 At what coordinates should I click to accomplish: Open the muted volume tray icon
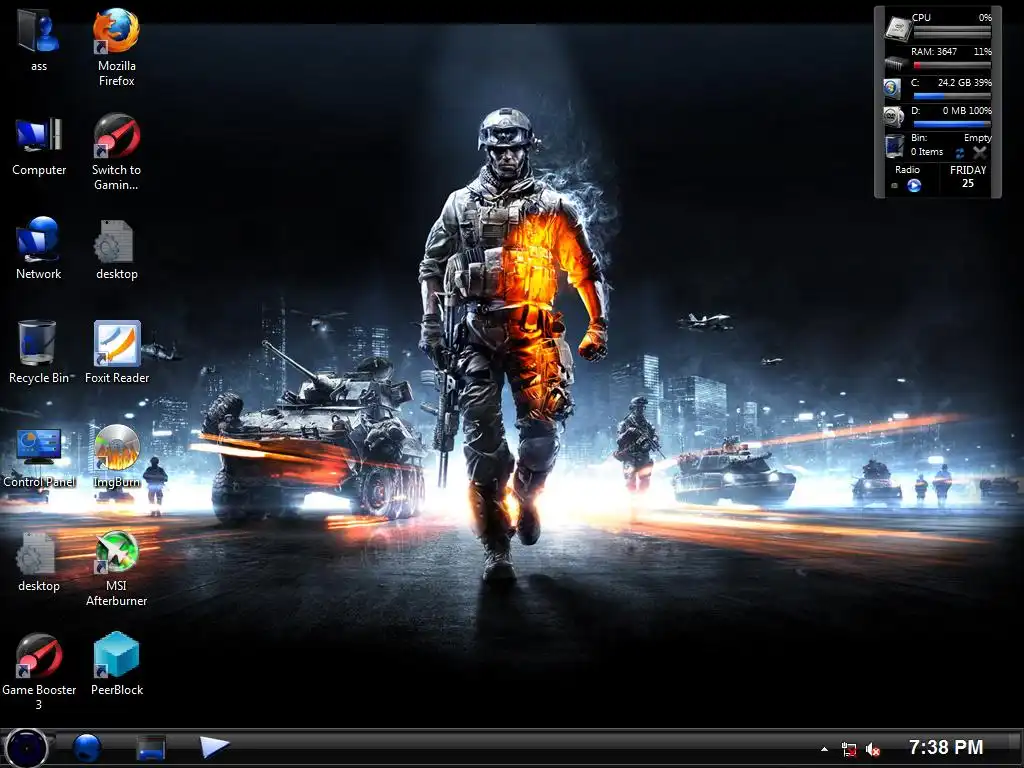coord(872,750)
